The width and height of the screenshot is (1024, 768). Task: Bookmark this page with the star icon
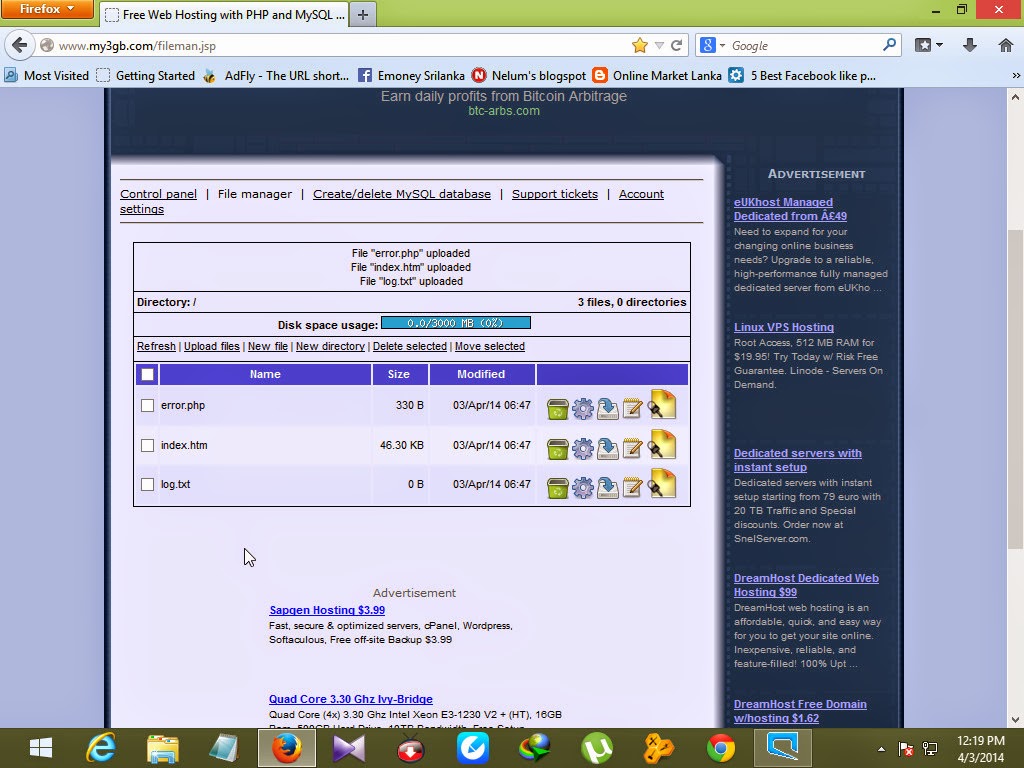639,45
